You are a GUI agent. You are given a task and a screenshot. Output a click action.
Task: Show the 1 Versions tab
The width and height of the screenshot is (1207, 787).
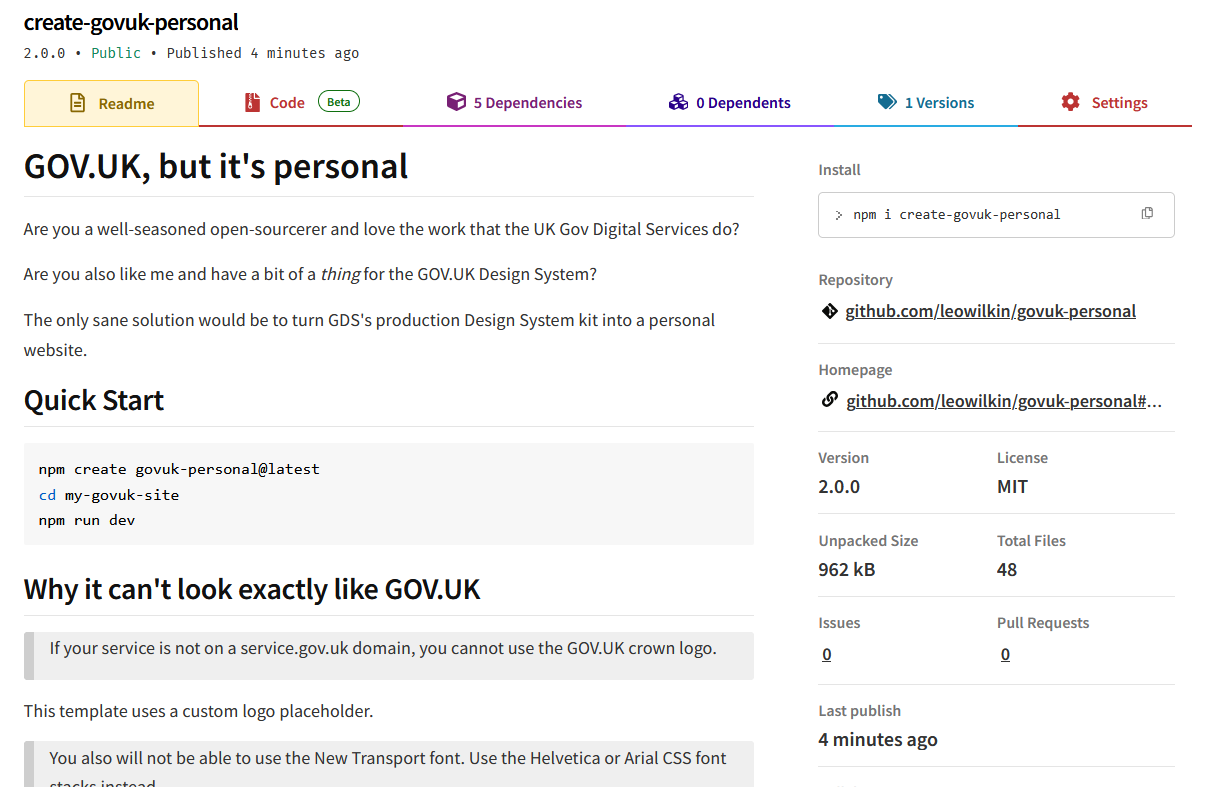(x=926, y=103)
